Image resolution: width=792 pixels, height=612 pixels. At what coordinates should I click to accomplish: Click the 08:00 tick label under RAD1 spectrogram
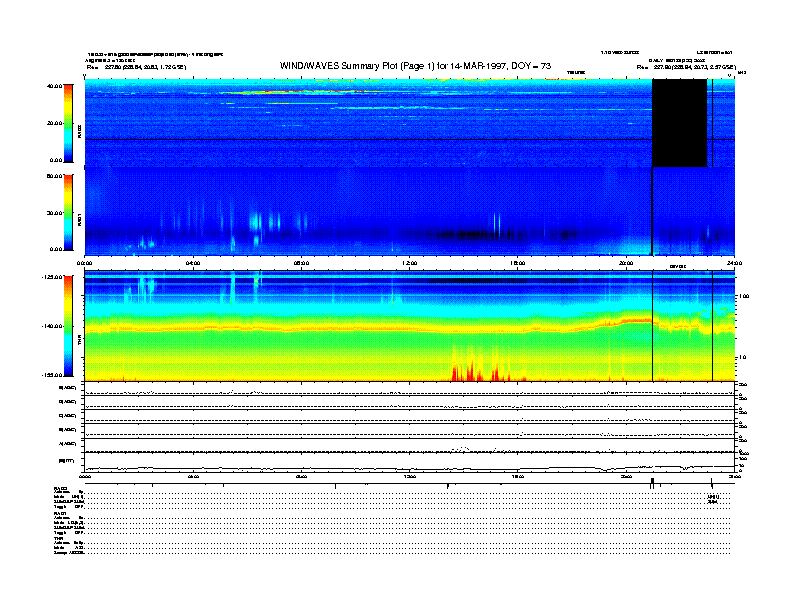(x=302, y=263)
